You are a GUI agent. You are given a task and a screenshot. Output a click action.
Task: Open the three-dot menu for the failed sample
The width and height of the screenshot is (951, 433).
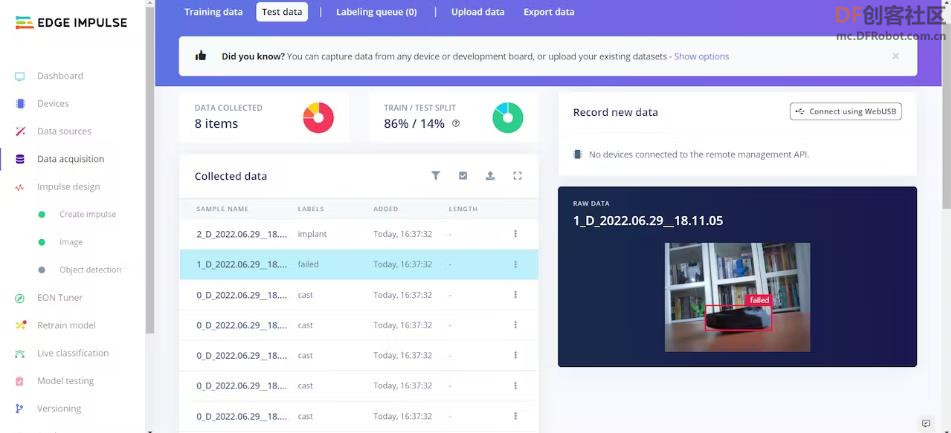click(516, 264)
